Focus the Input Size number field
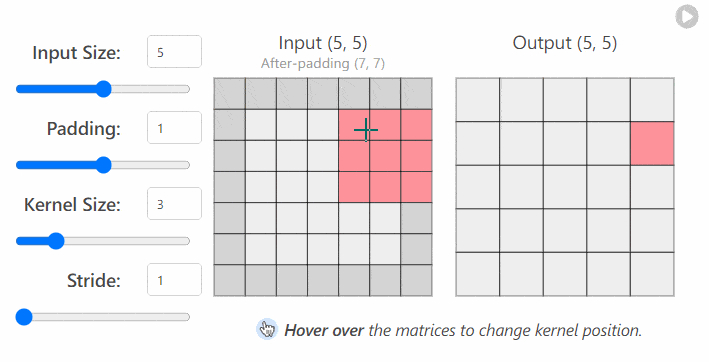This screenshot has width=709, height=362. 174,52
